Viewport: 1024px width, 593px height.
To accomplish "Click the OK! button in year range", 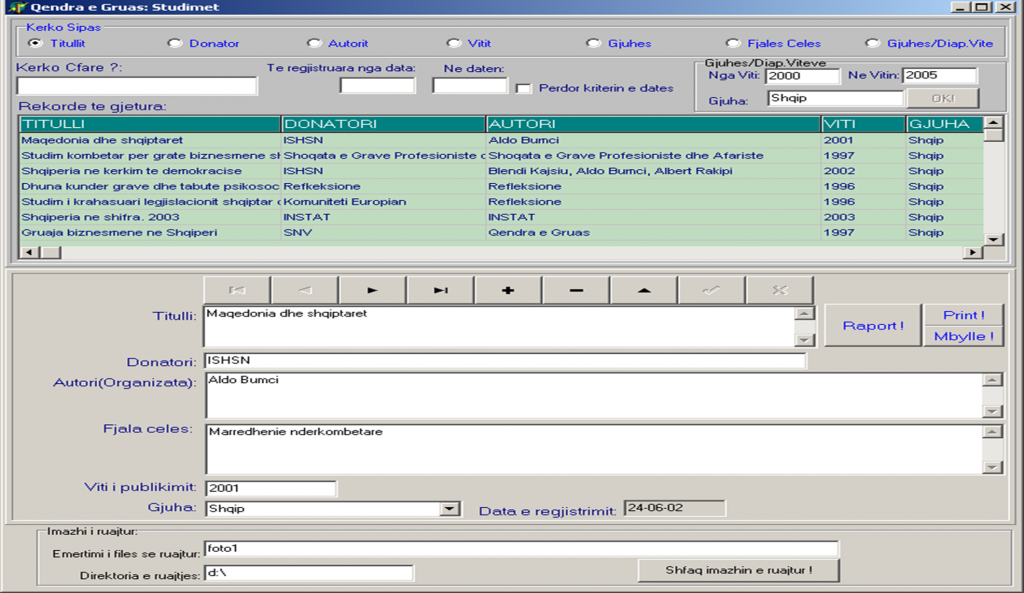I will [x=943, y=98].
